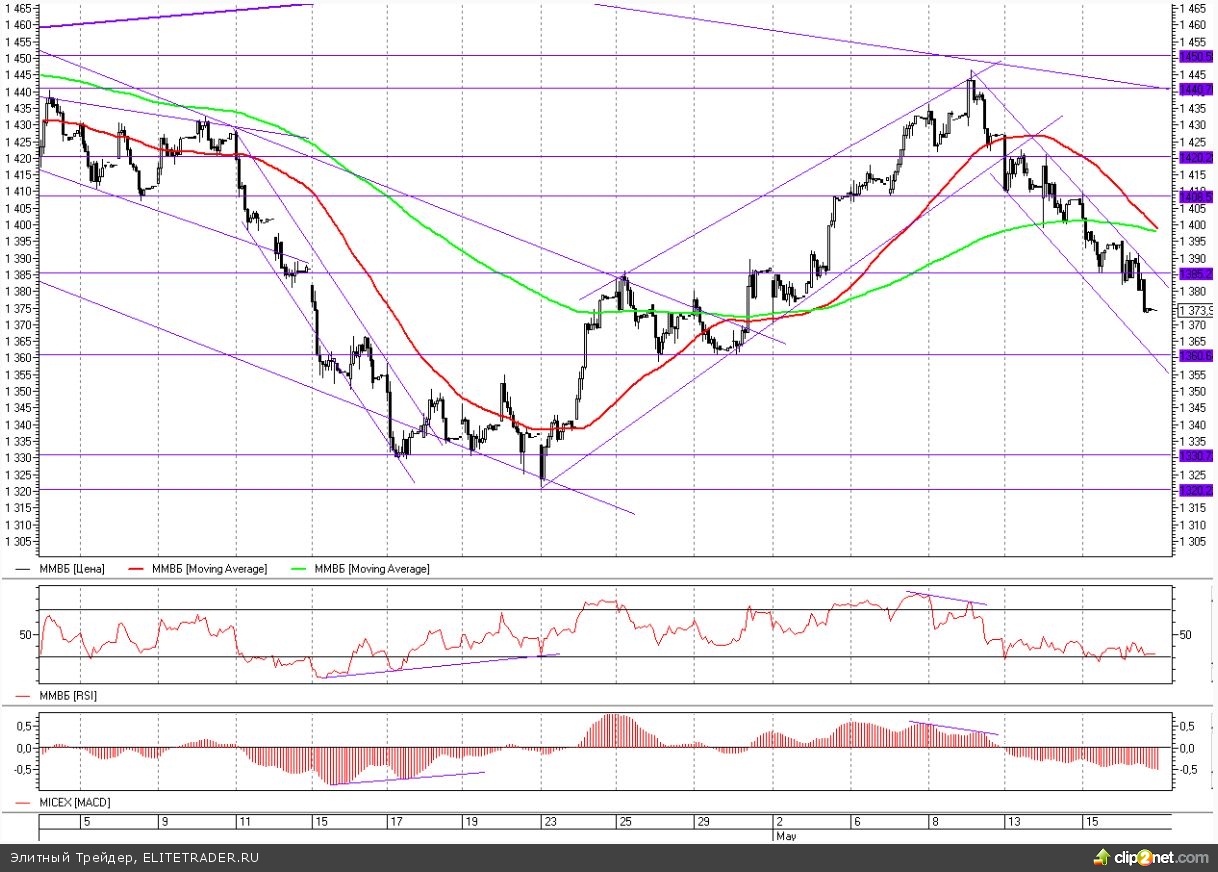Click the clip2net.com logo

[1151, 857]
